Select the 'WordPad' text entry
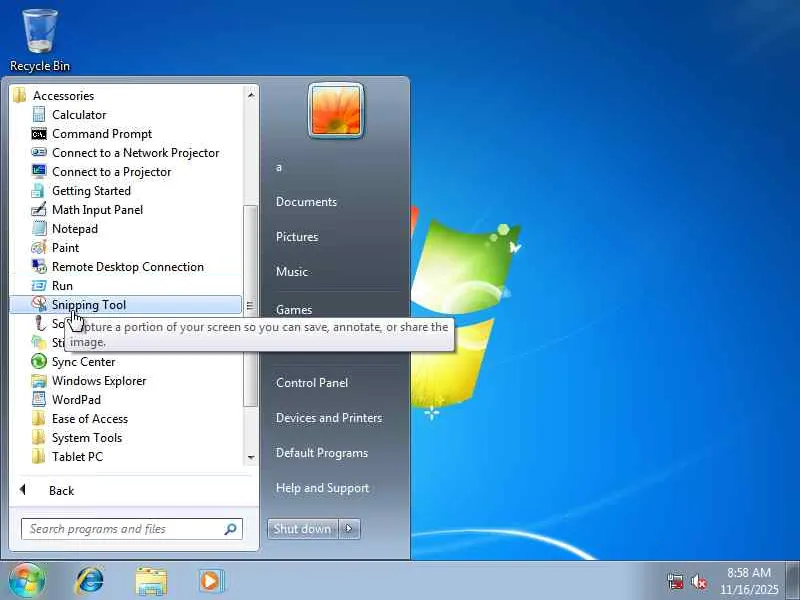 point(76,399)
